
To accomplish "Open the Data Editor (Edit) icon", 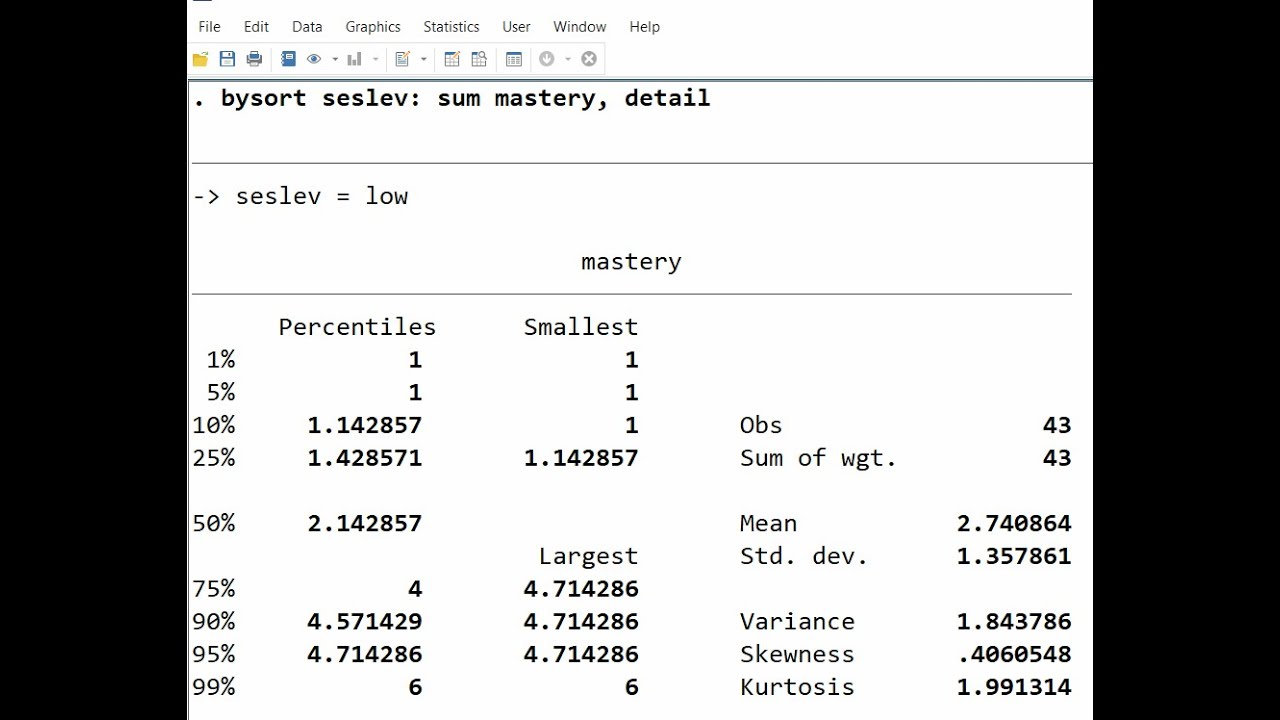I will point(452,59).
